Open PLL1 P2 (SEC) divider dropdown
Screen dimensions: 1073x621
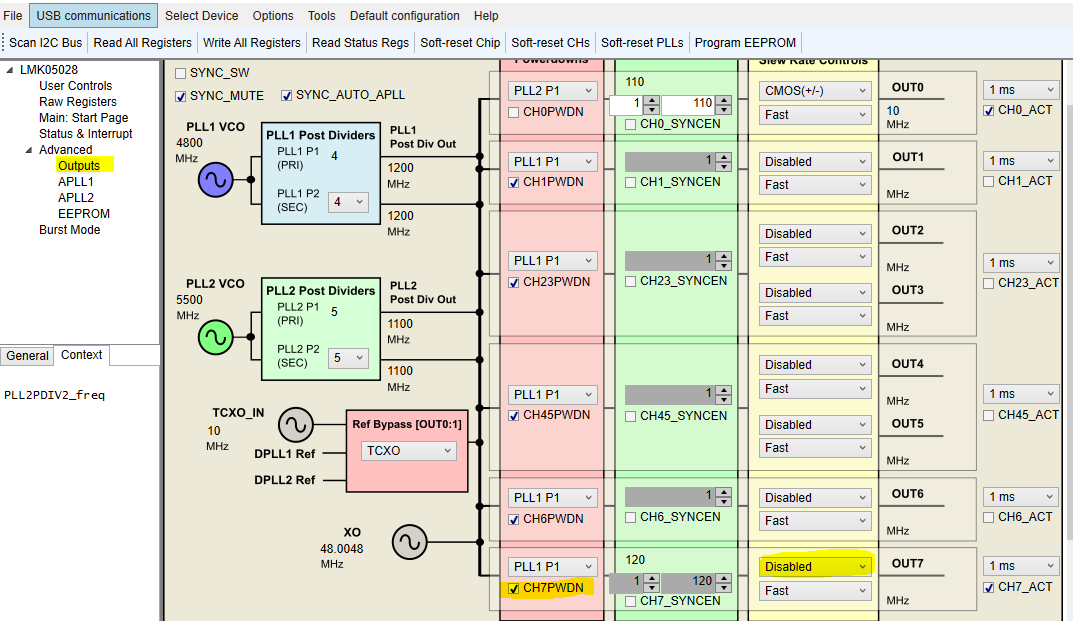pos(348,202)
